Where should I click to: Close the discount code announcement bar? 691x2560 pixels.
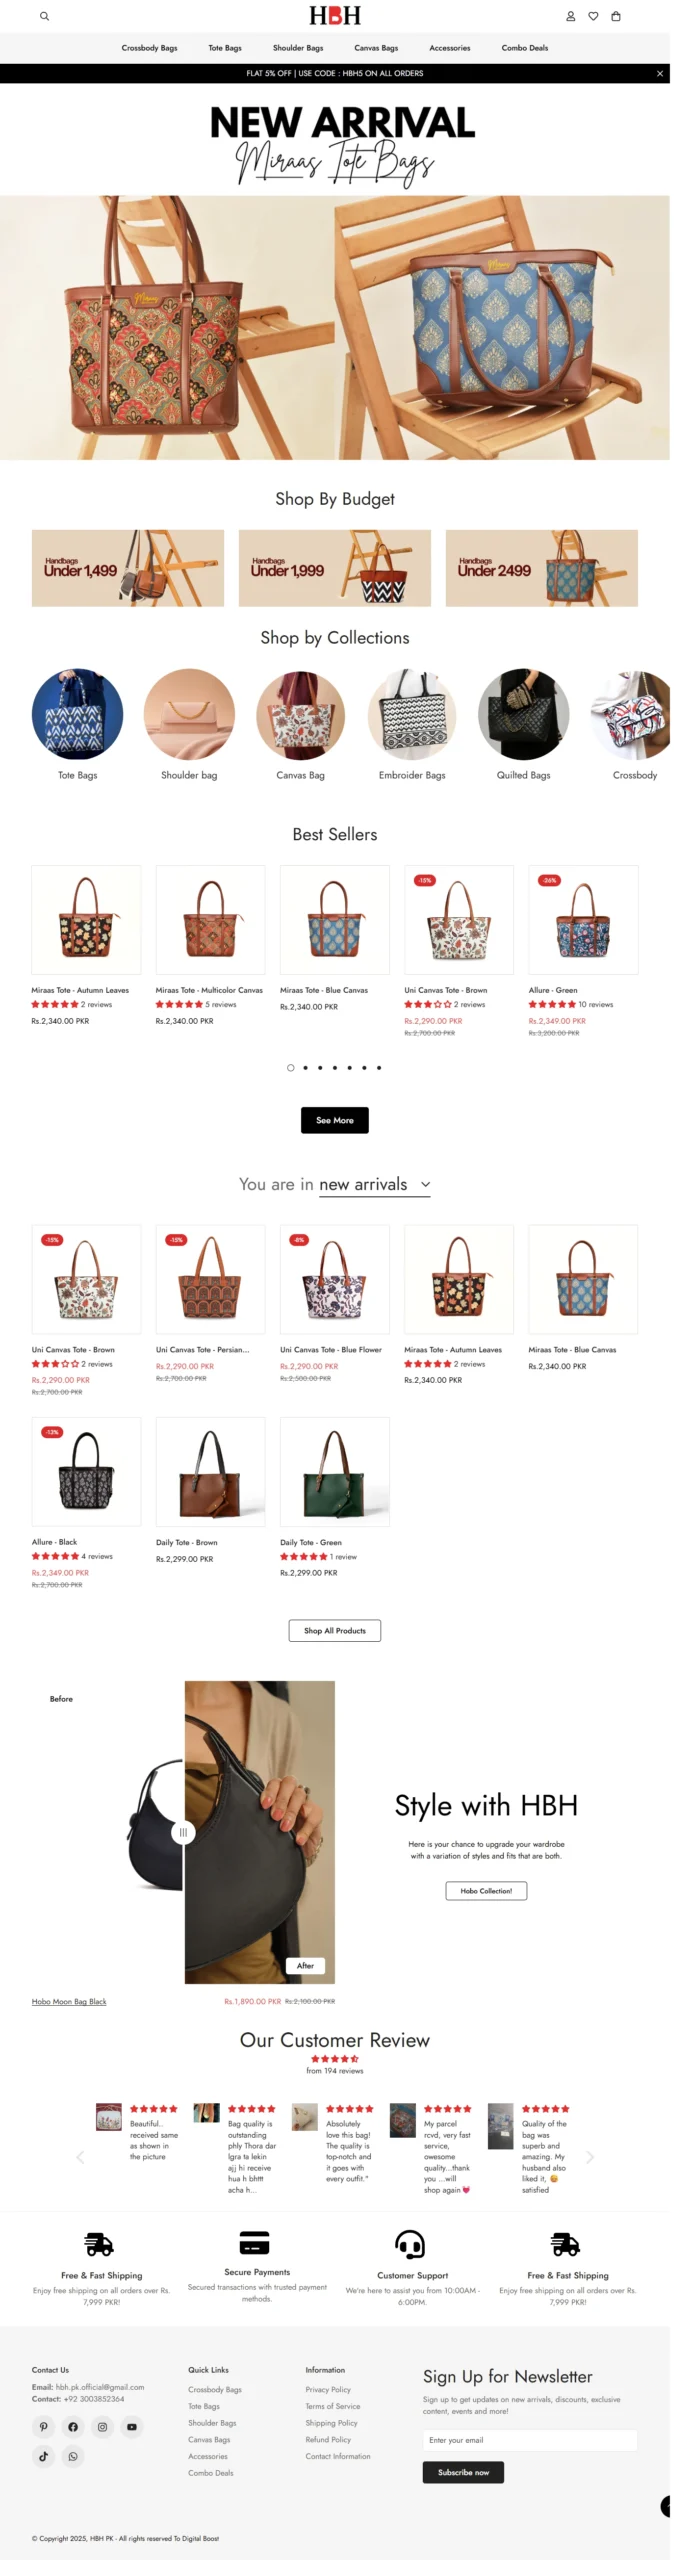(660, 73)
